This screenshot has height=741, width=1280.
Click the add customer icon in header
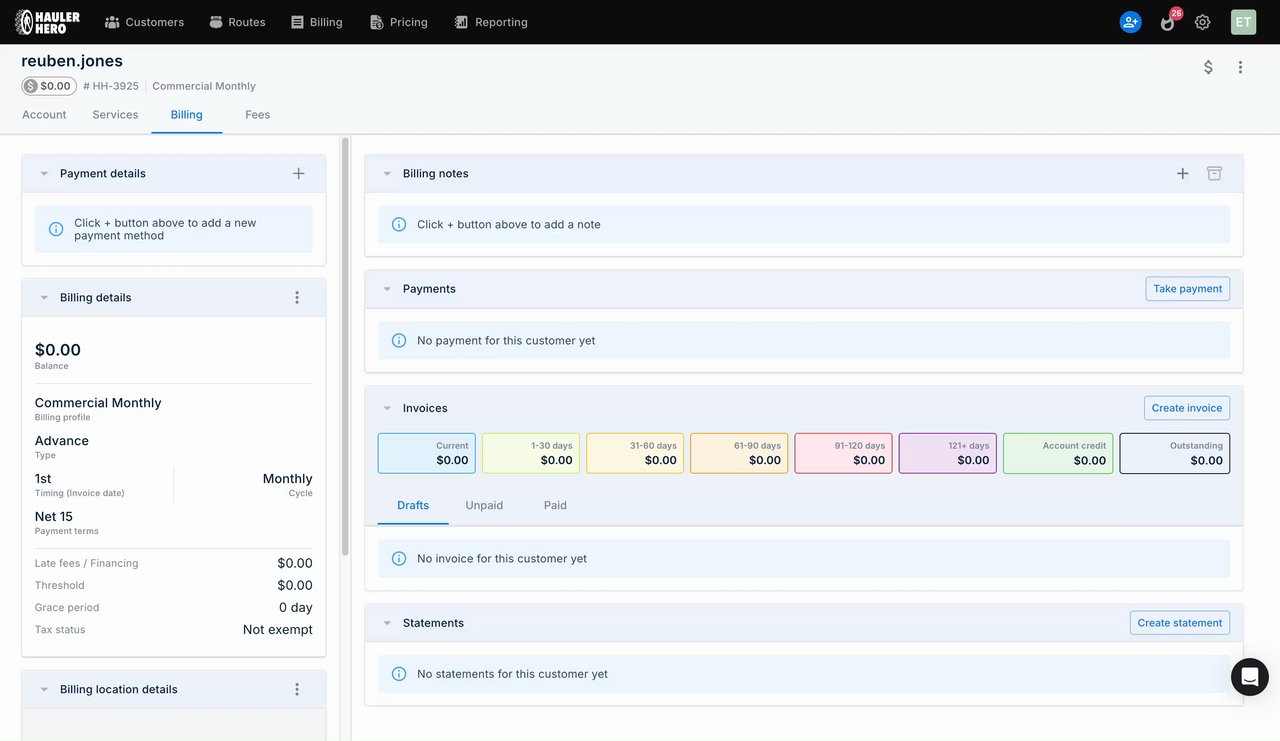point(1131,22)
